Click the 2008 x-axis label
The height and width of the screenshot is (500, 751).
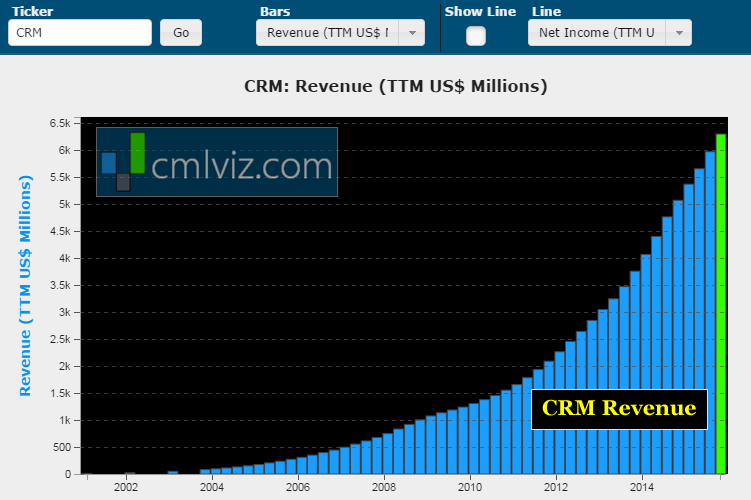pyautogui.click(x=384, y=487)
